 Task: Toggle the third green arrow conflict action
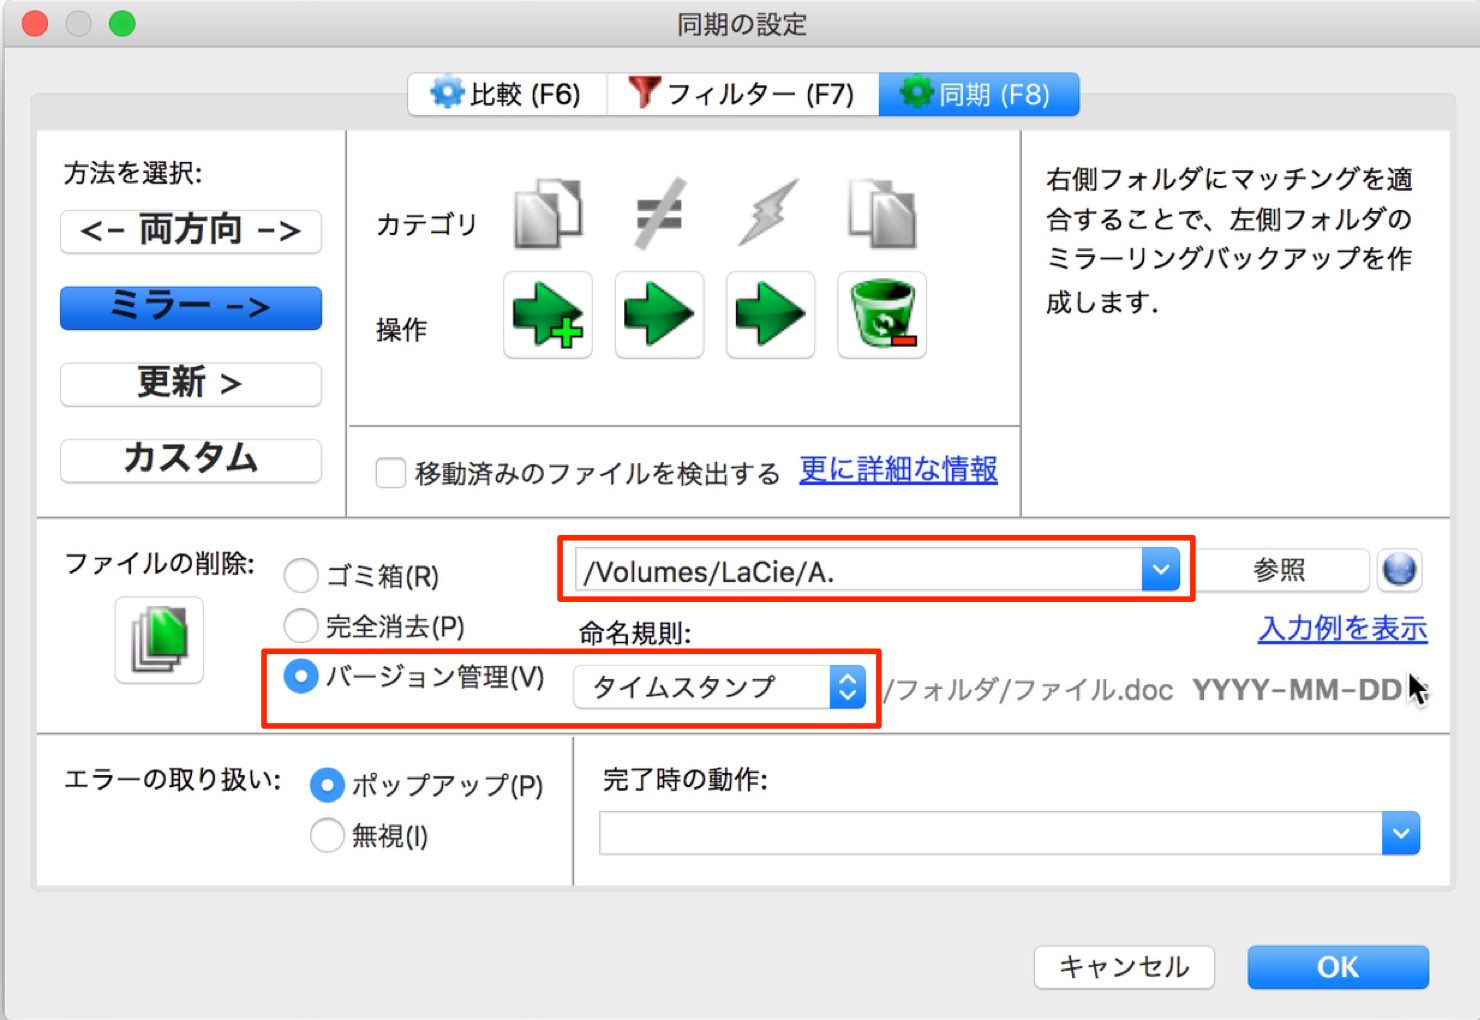(770, 315)
